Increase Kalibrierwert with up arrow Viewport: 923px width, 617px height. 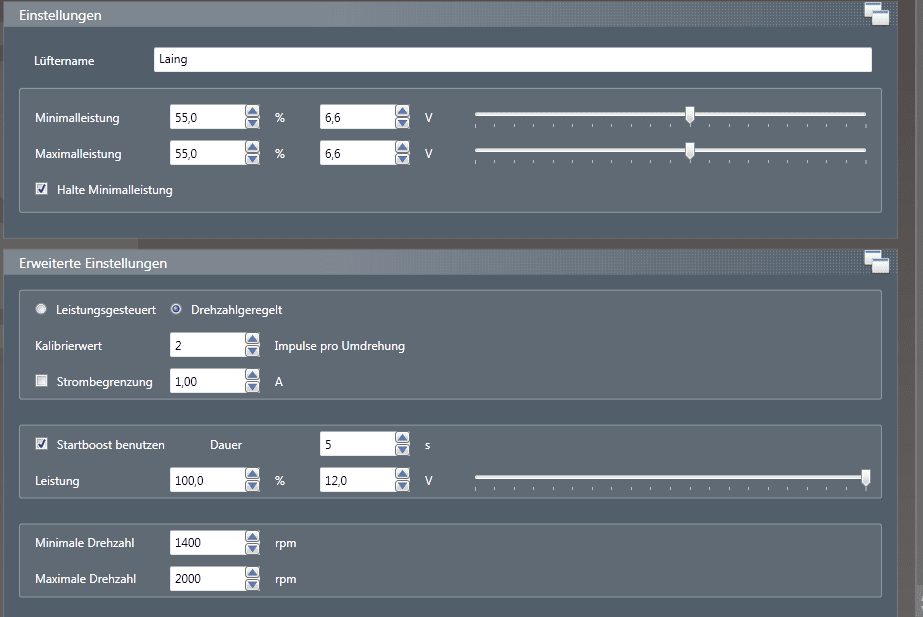[252, 339]
